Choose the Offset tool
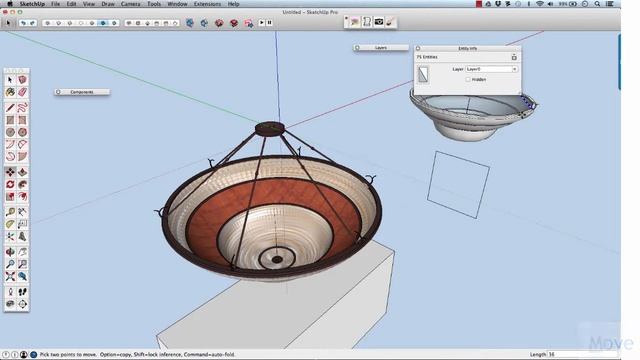 tap(22, 197)
